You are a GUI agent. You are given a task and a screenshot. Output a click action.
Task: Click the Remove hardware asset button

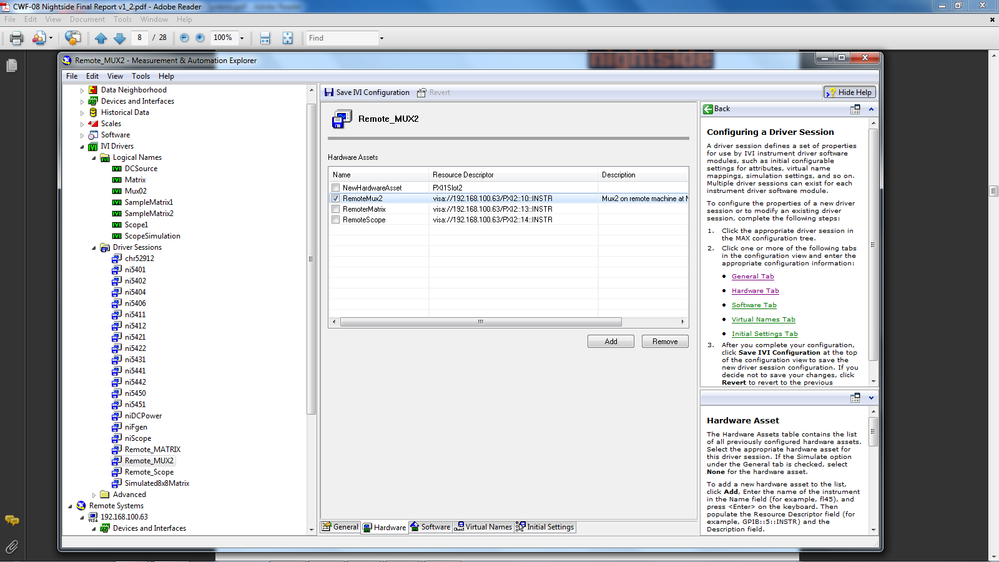[x=665, y=342]
